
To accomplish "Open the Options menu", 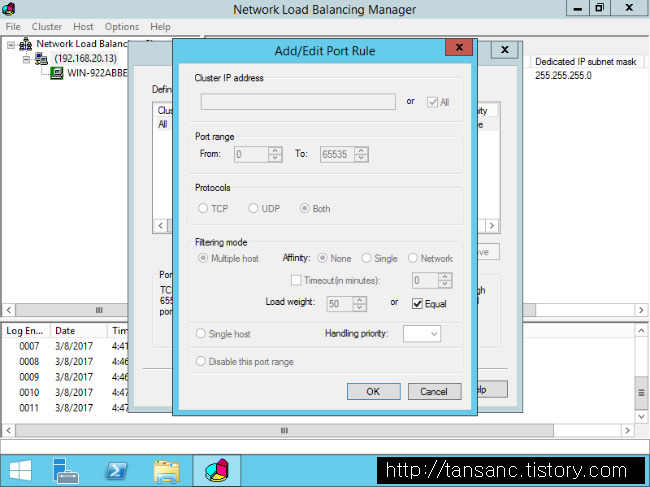I will click(x=121, y=27).
